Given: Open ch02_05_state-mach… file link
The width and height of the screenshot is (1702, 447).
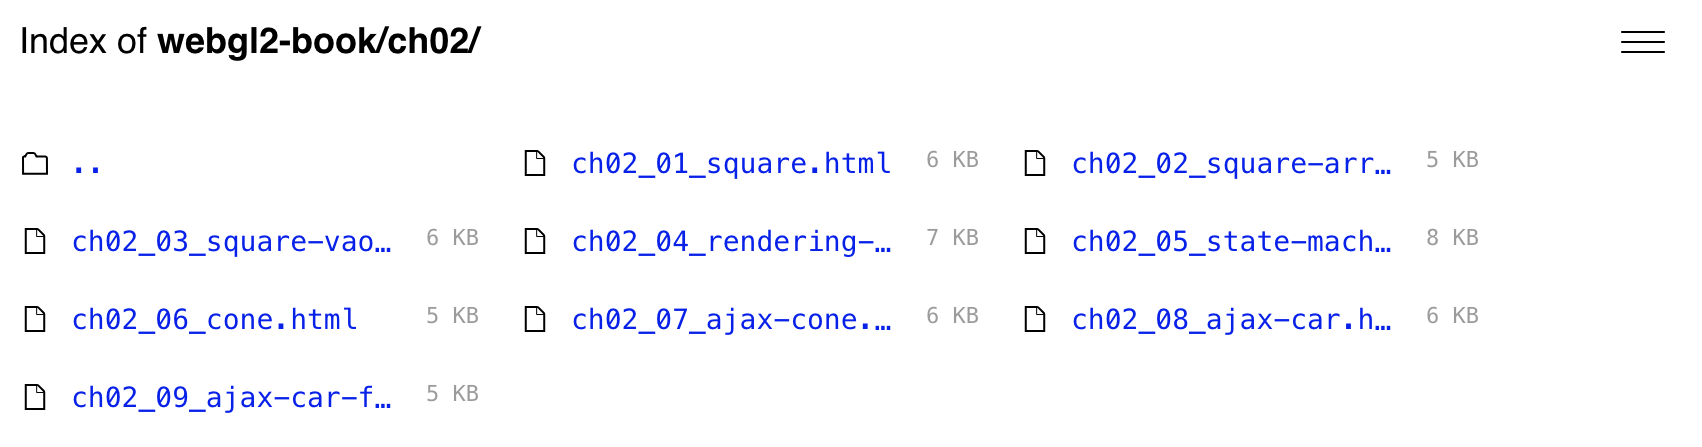Looking at the screenshot, I should [1231, 242].
